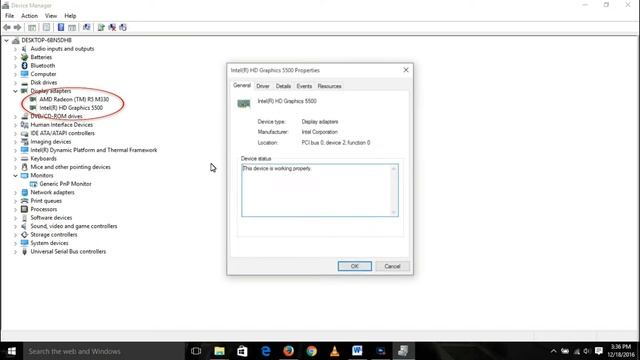
Task: Open the Windows Start menu
Action: [11, 351]
